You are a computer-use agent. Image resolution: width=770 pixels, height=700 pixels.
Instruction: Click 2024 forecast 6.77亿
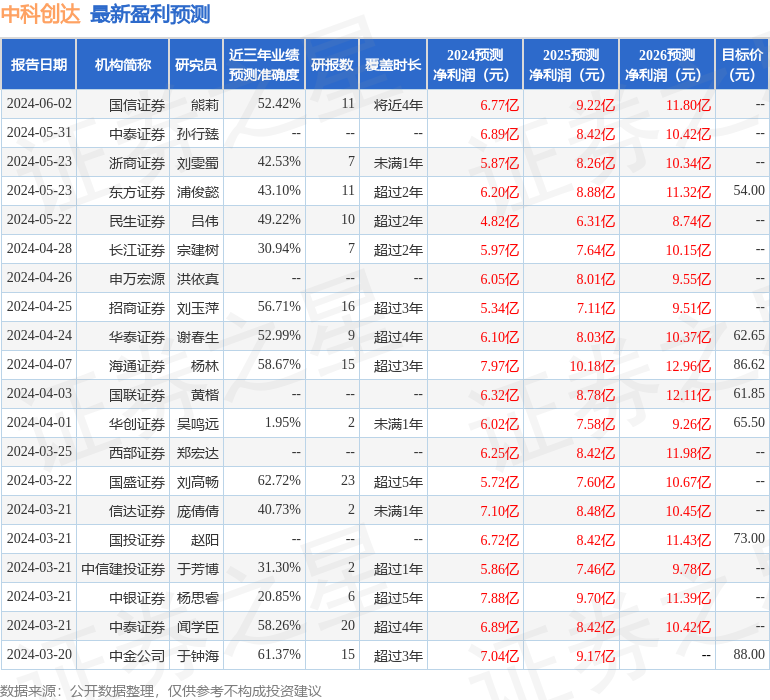tap(499, 105)
